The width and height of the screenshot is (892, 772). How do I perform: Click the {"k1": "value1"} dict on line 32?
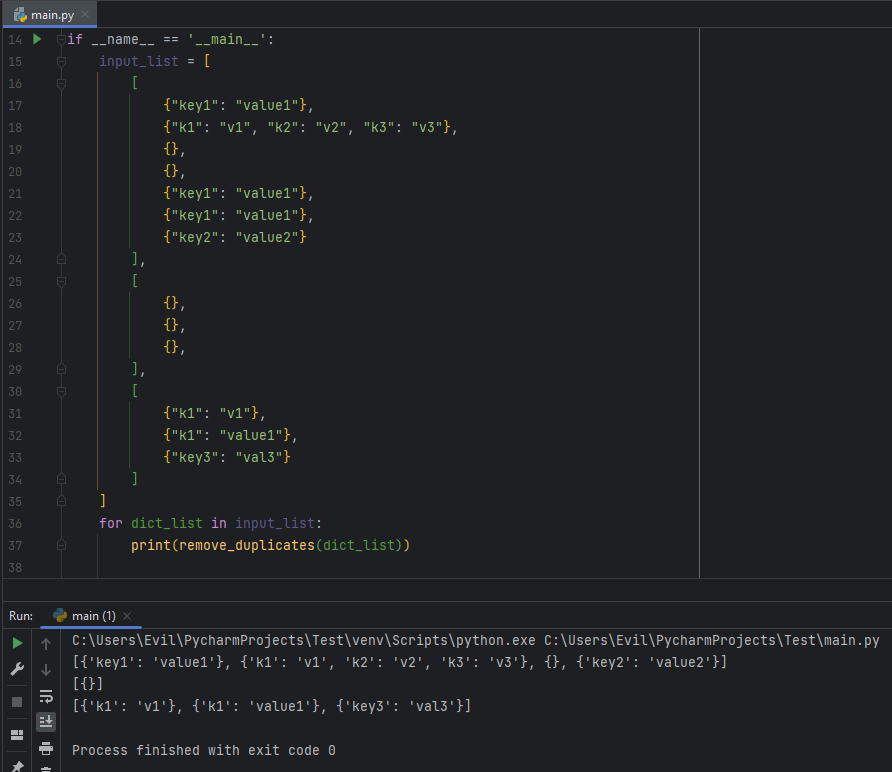click(227, 435)
